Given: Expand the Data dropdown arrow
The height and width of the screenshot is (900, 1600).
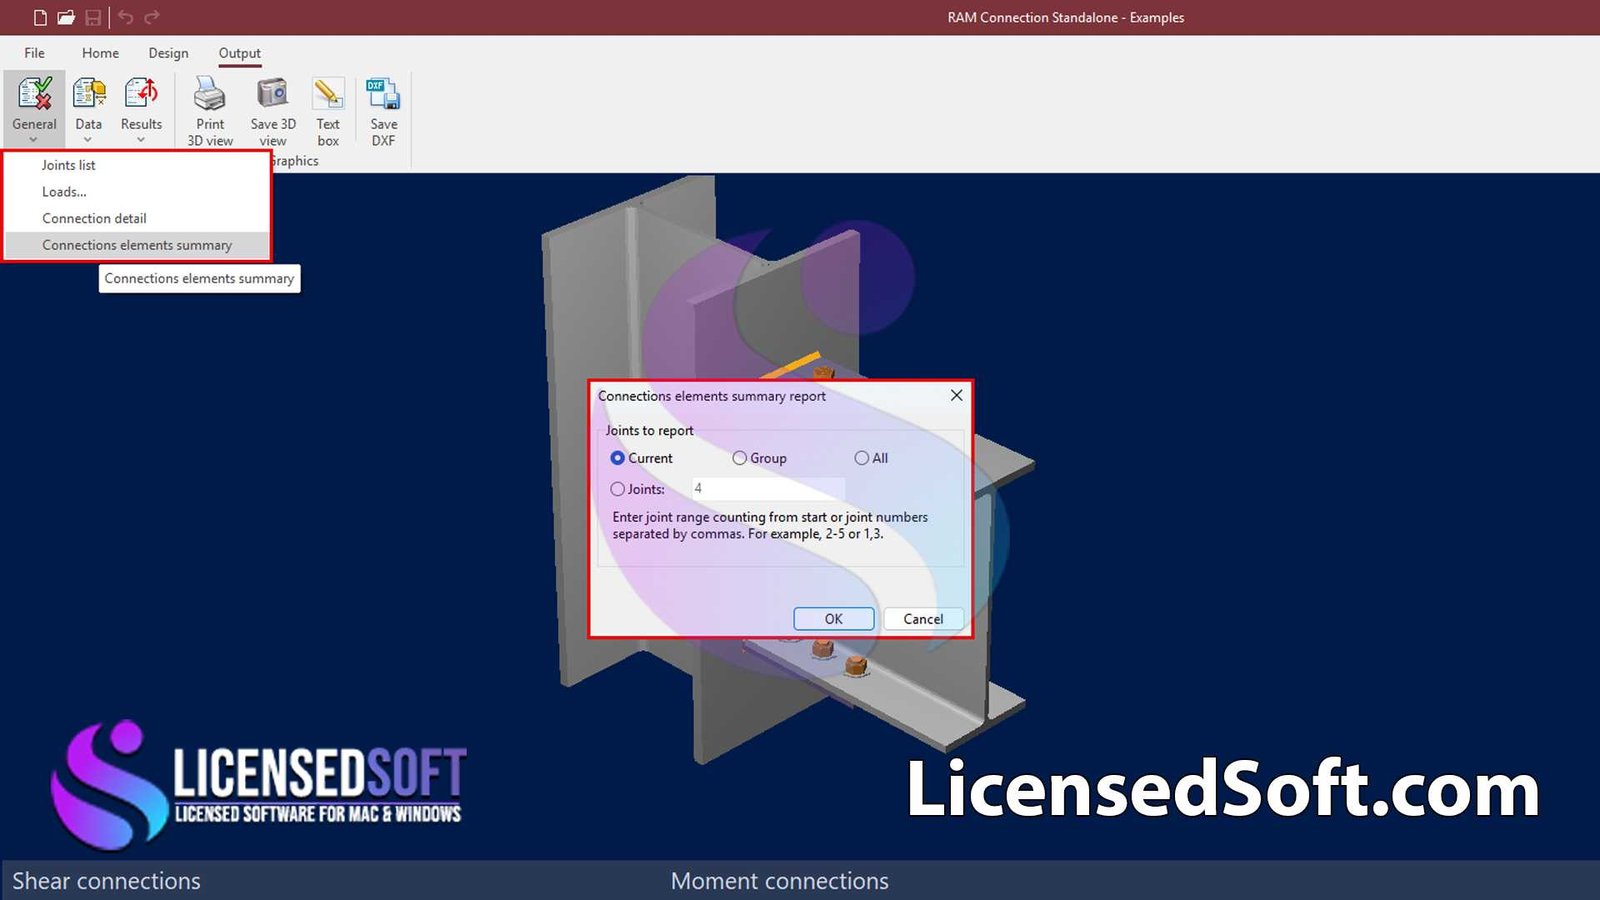Looking at the screenshot, I should 88,140.
